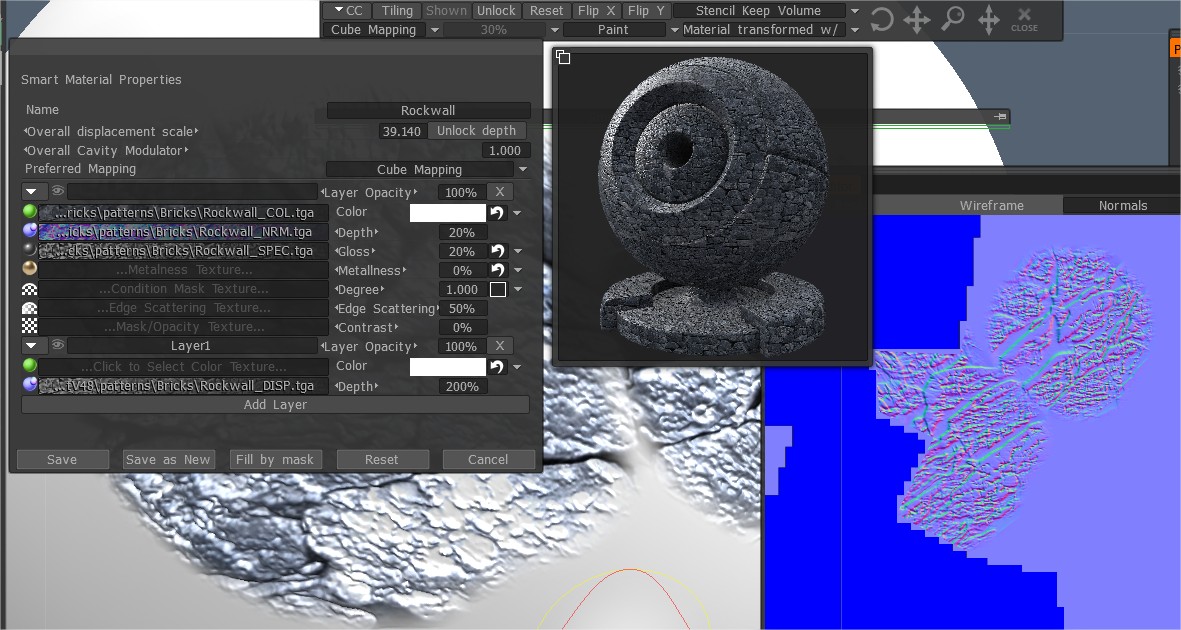The image size is (1181, 630).
Task: Select the zoom magnifier icon in the toolbar
Action: [952, 20]
